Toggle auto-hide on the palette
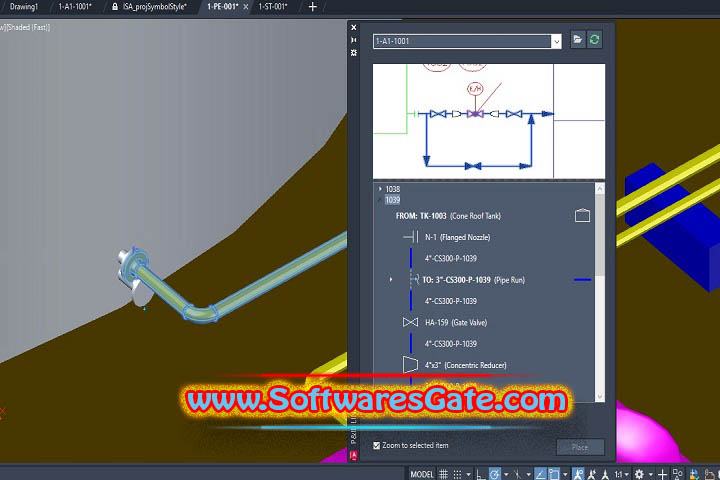The width and height of the screenshot is (720, 480). pyautogui.click(x=354, y=40)
